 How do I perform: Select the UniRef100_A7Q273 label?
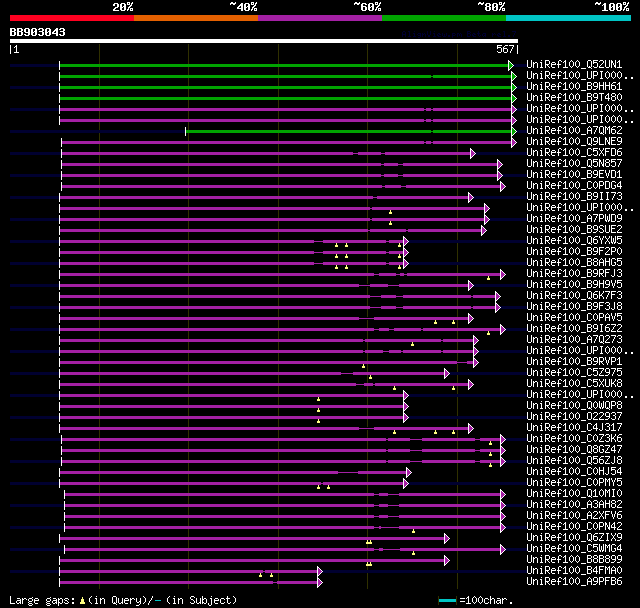pyautogui.click(x=574, y=340)
